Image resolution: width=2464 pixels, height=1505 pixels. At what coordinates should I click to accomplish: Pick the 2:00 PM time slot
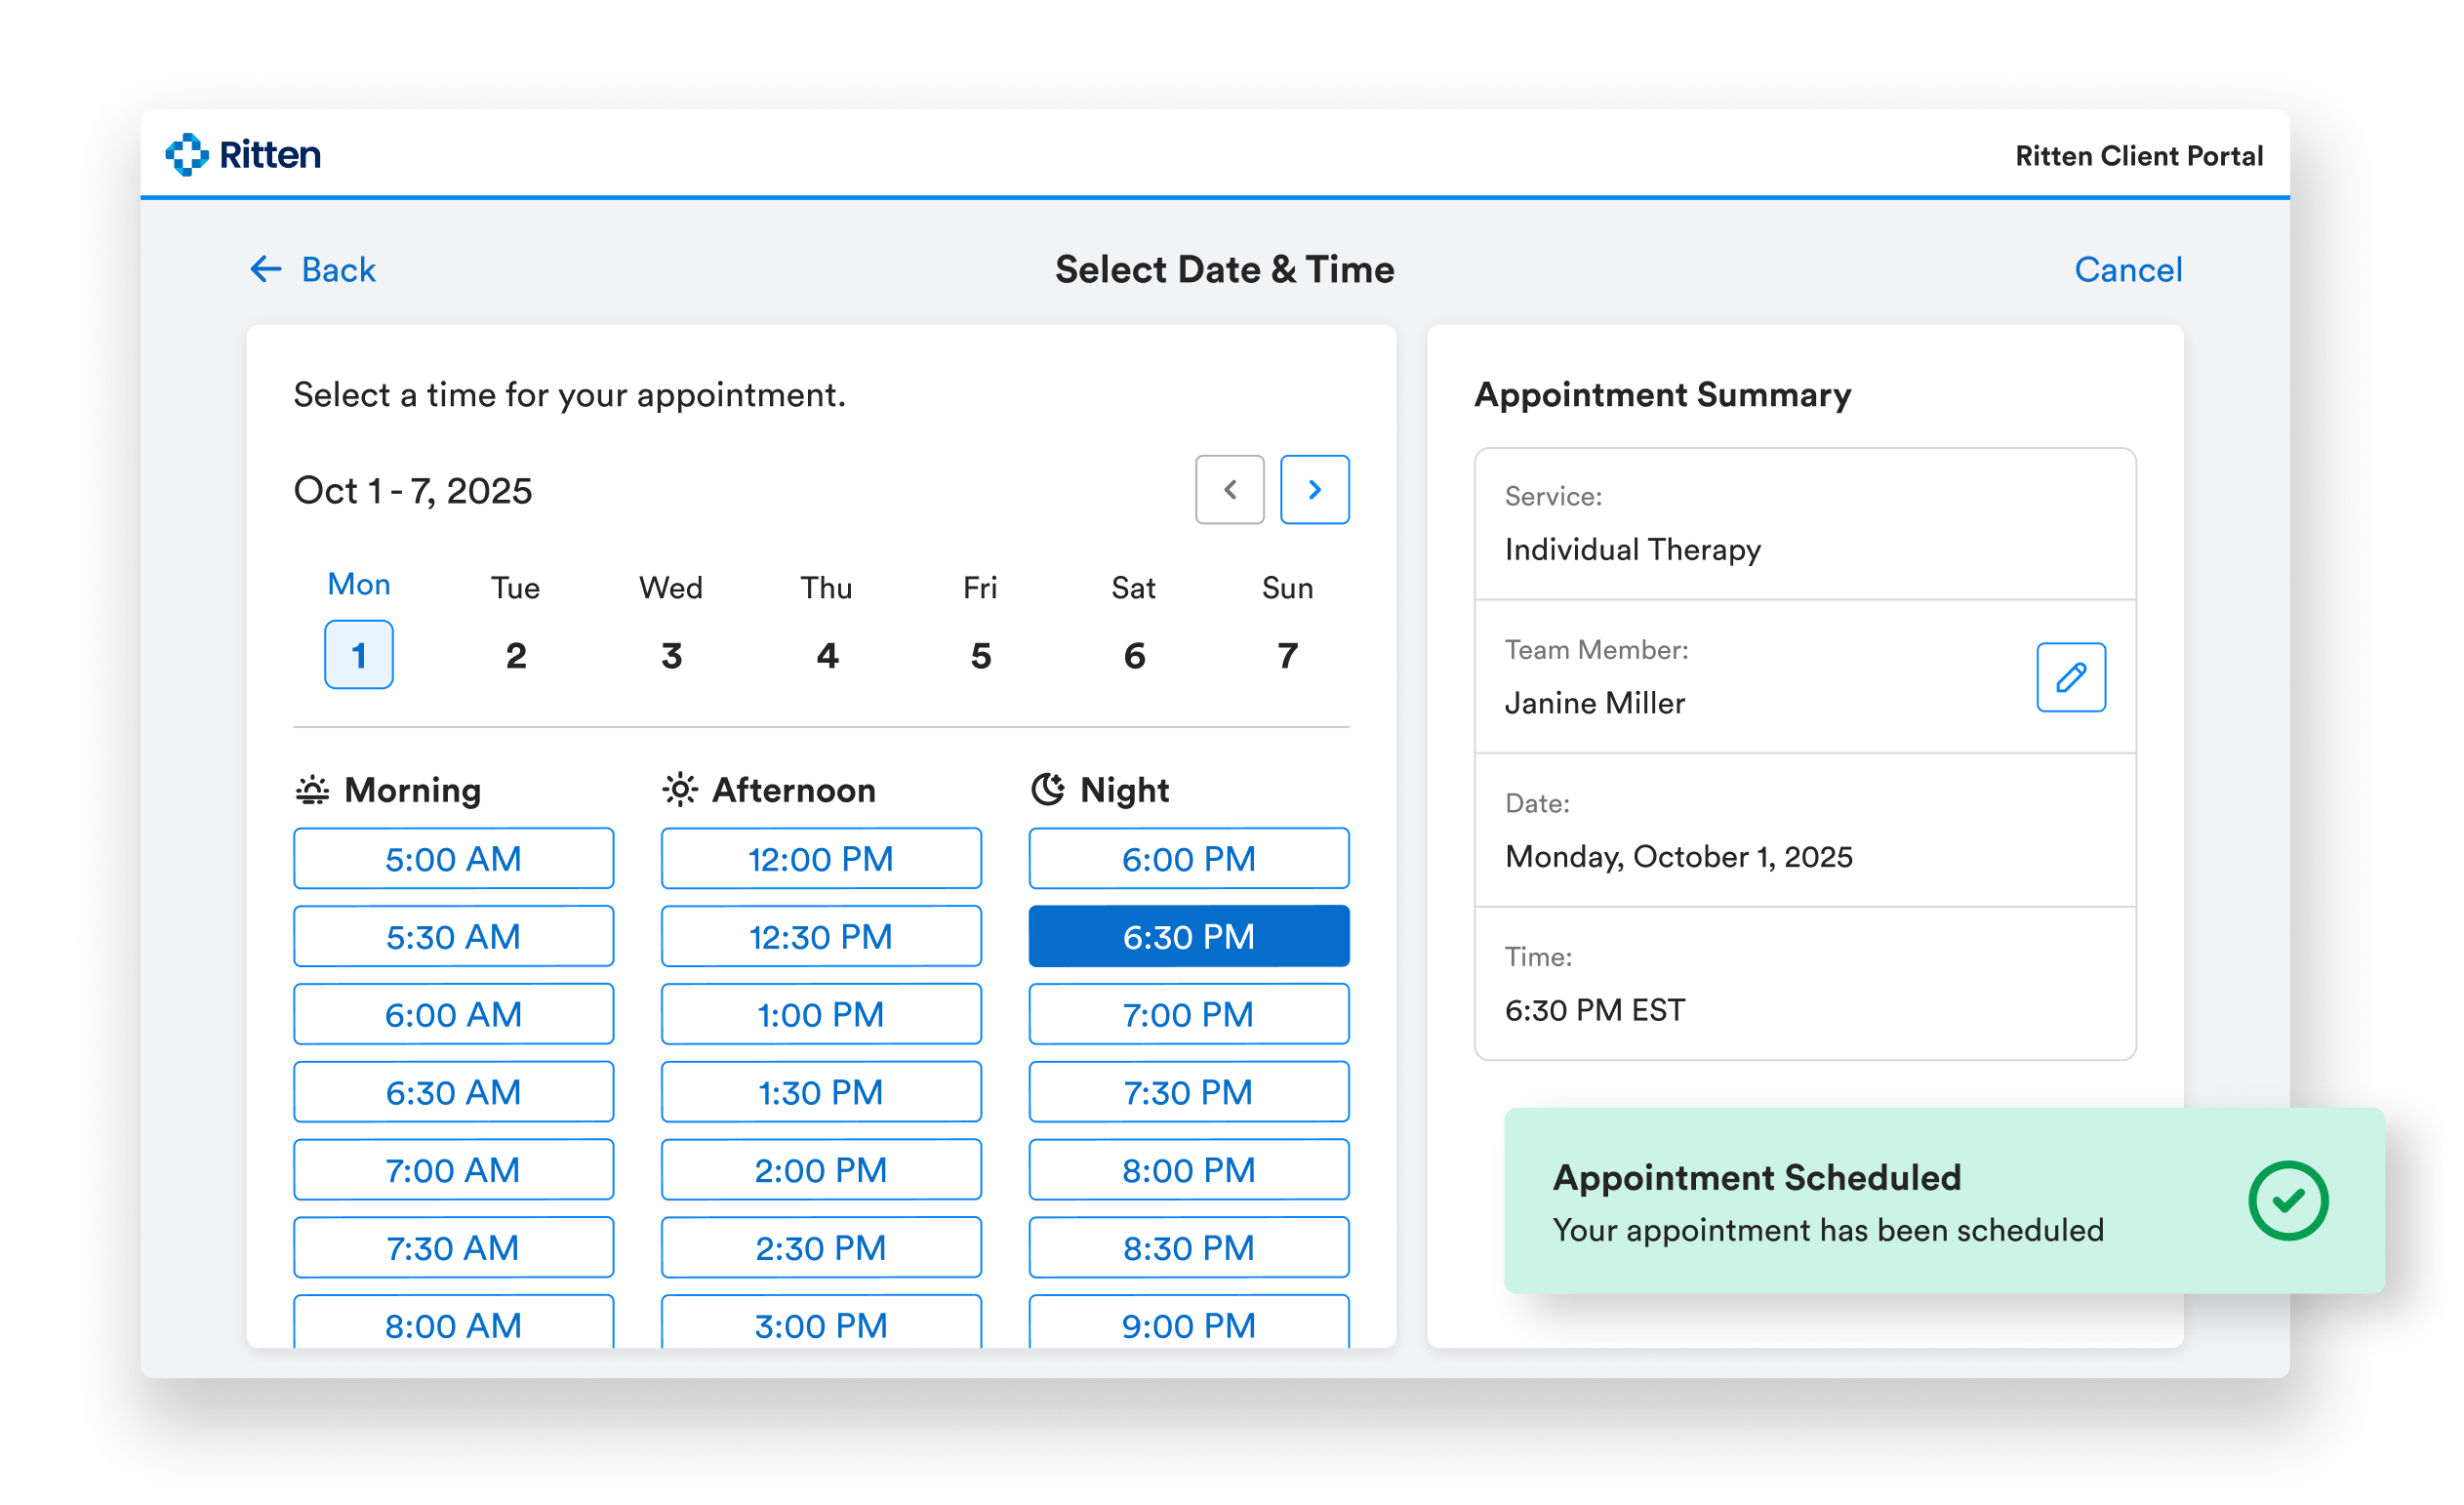(820, 1169)
